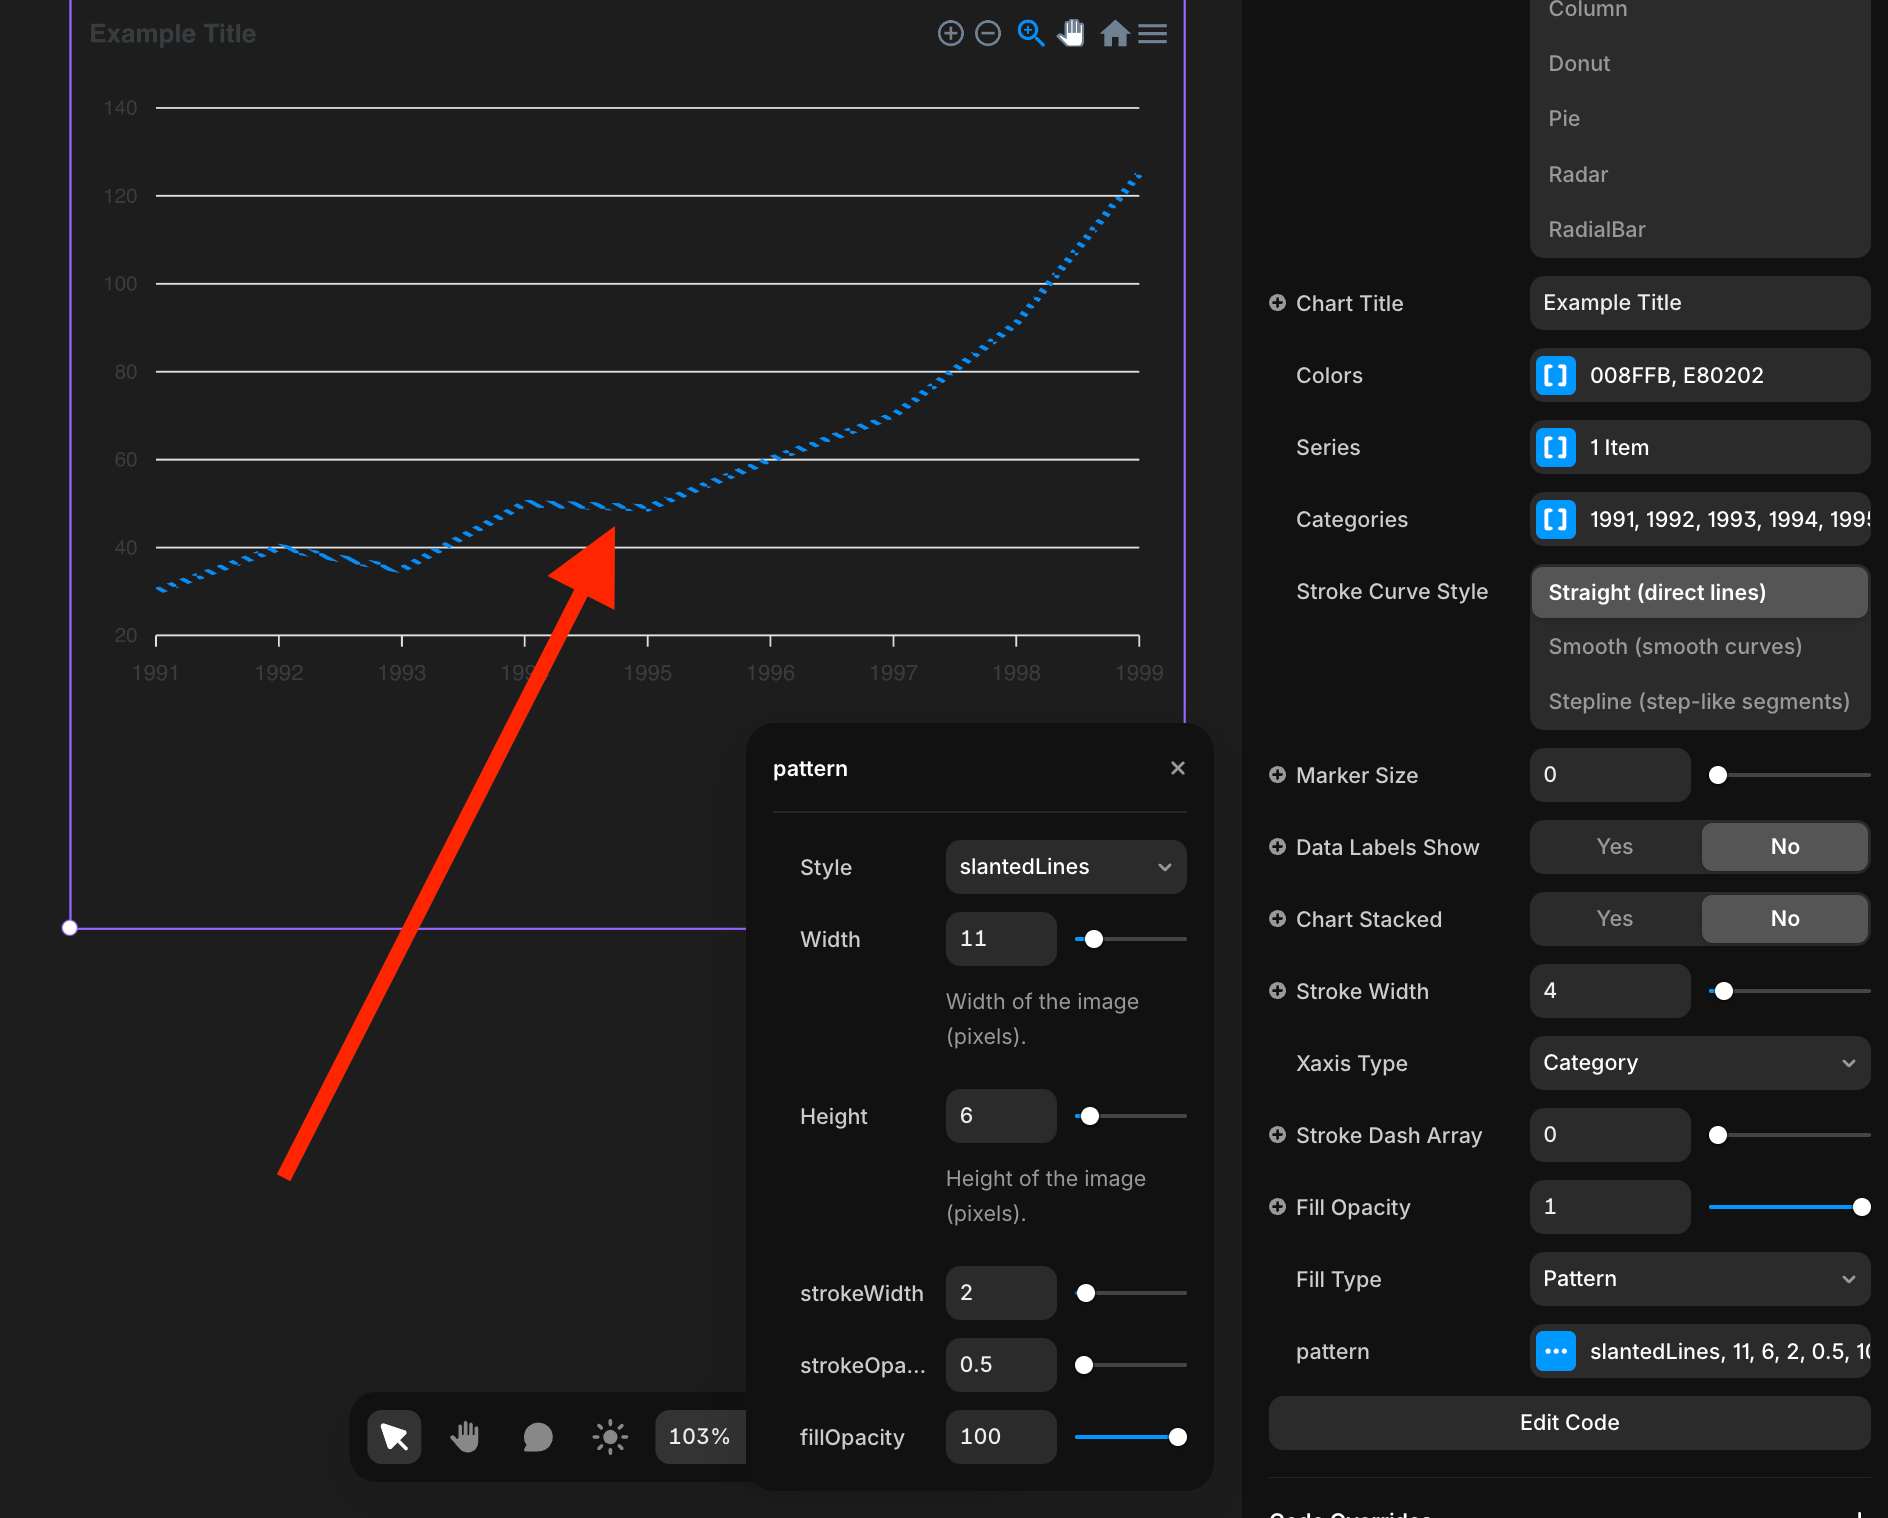Switch Chart Stacked to Yes

point(1613,918)
